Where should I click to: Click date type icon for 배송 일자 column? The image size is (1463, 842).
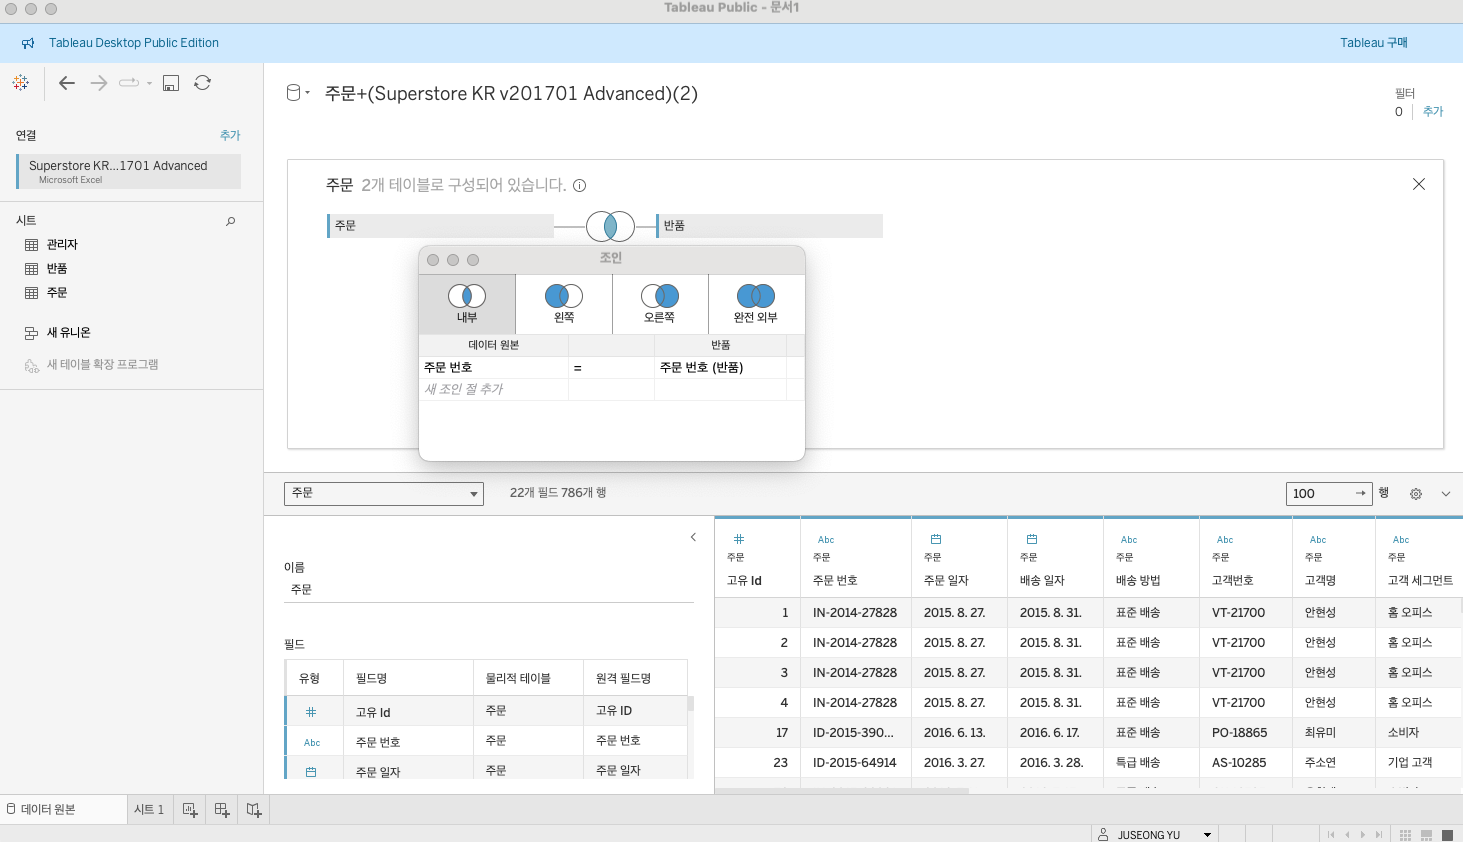[1032, 539]
